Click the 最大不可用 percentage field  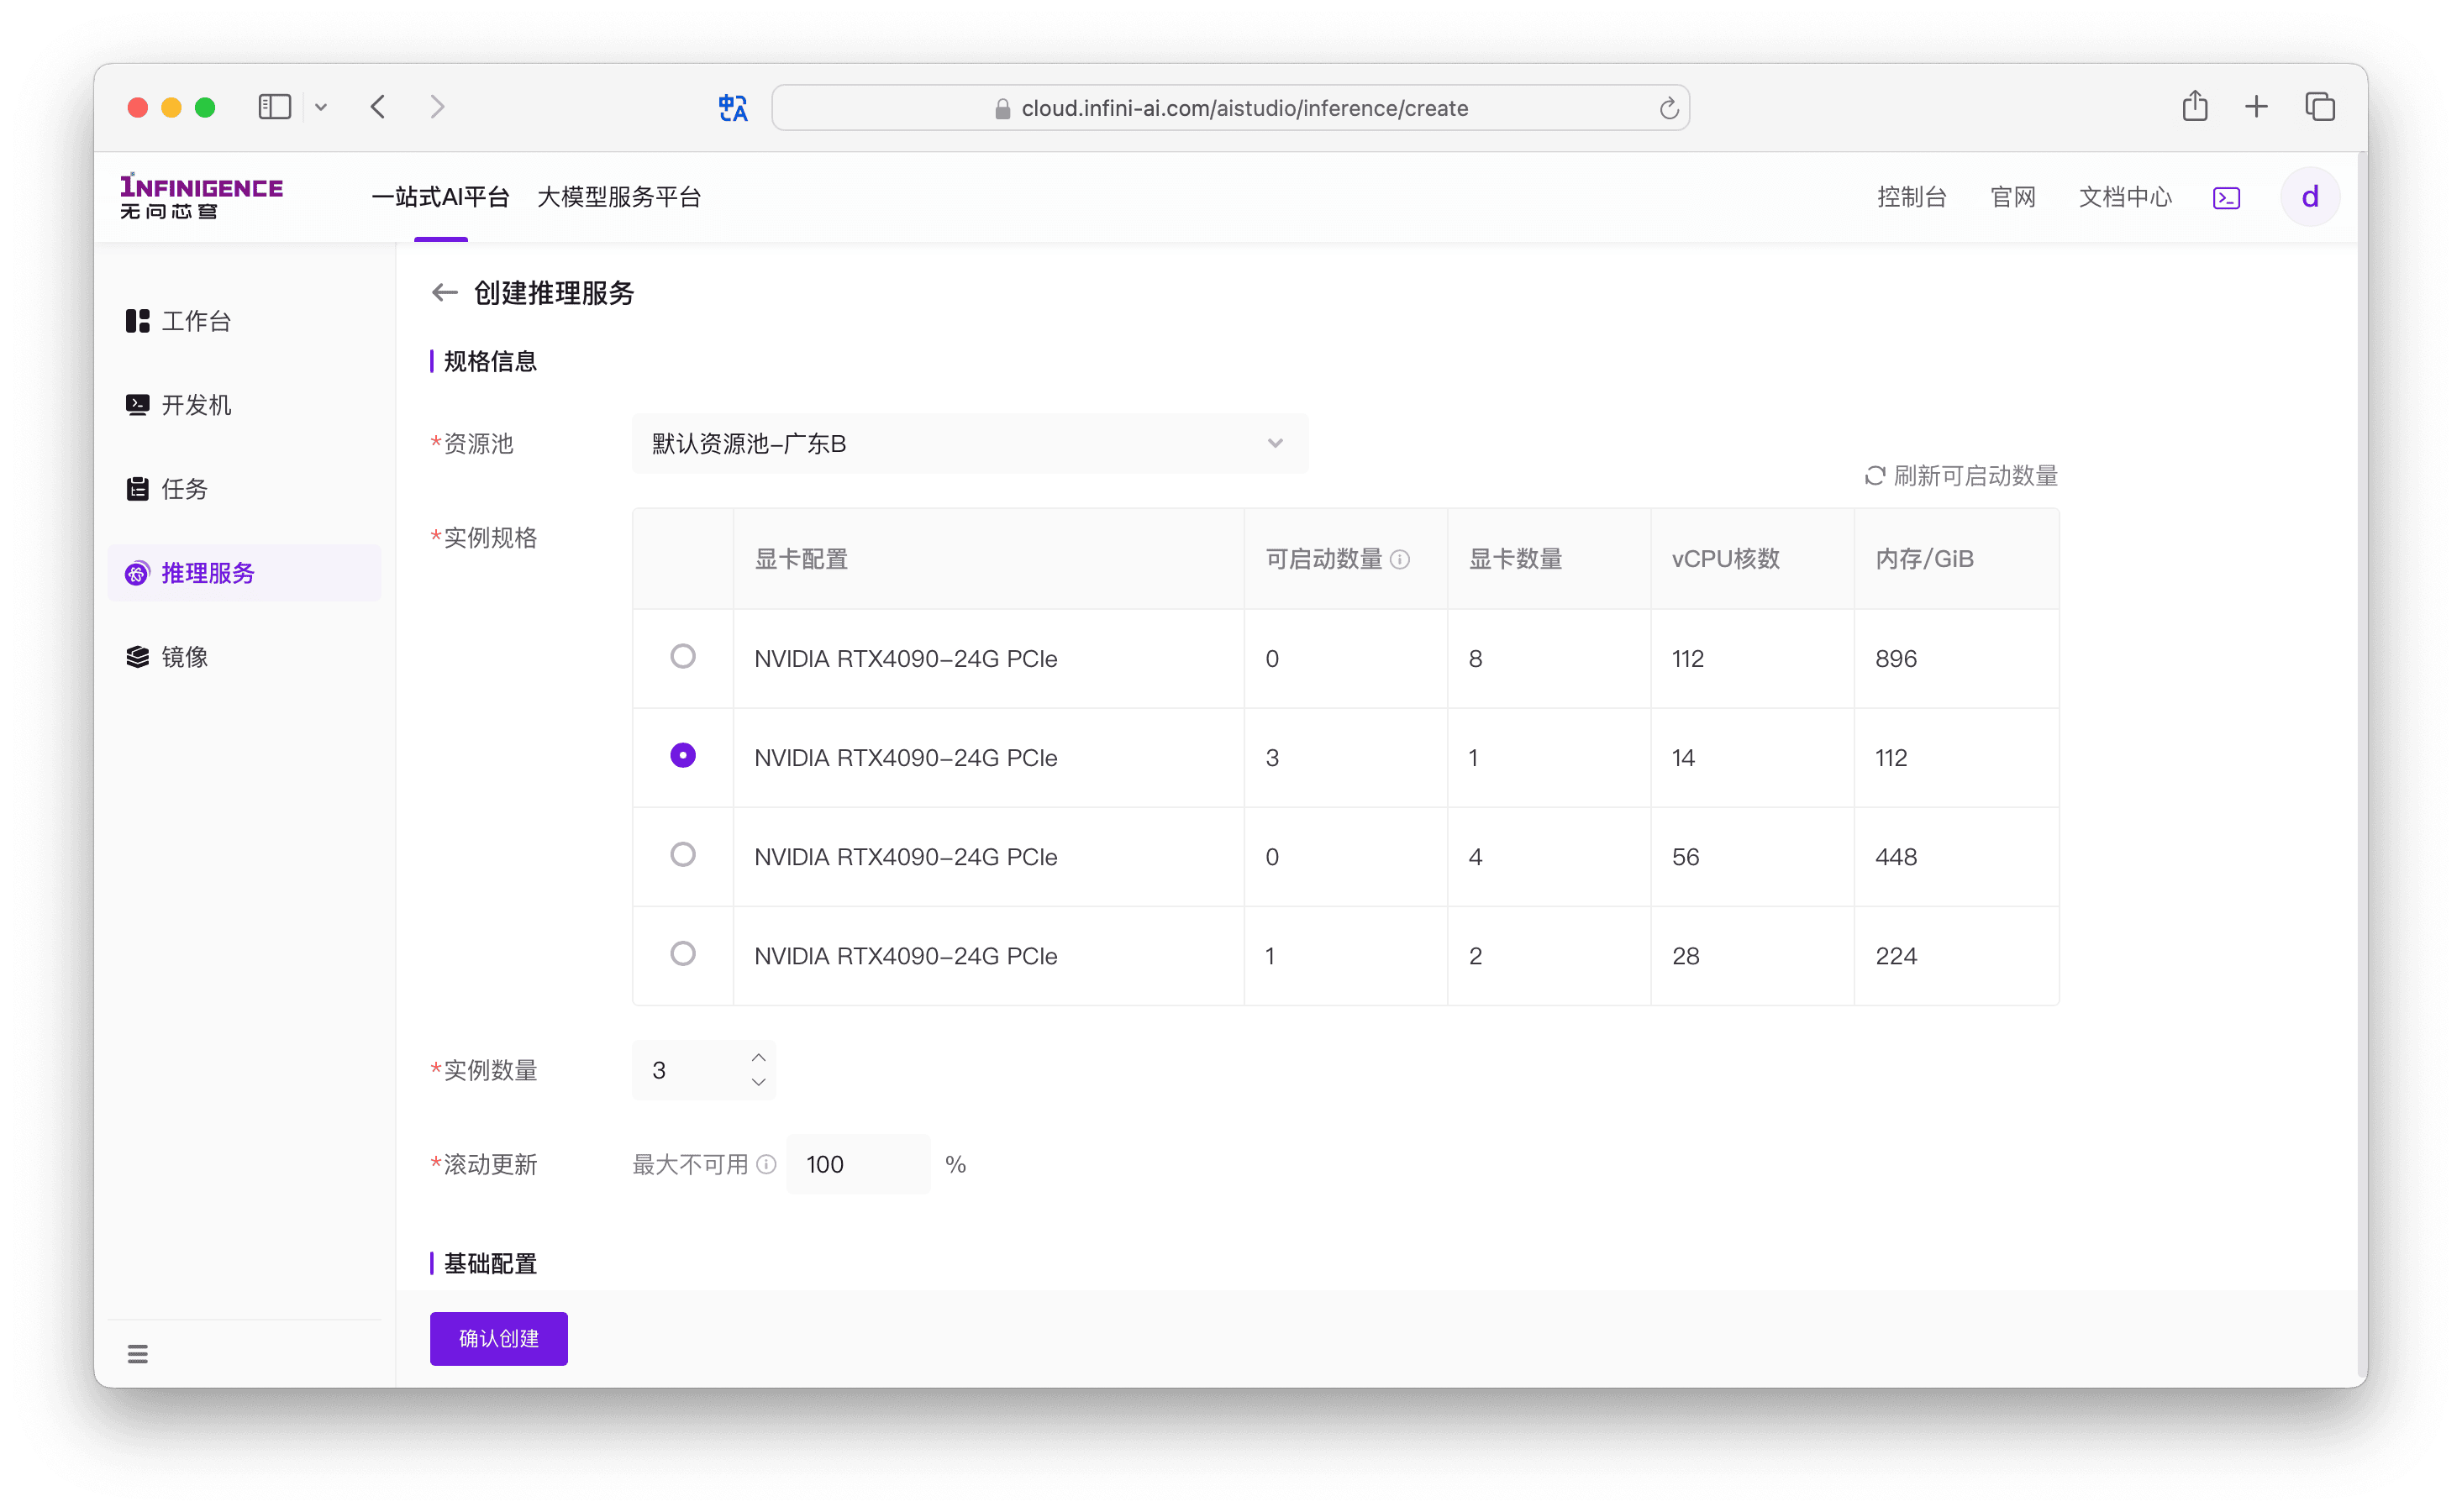858,1164
